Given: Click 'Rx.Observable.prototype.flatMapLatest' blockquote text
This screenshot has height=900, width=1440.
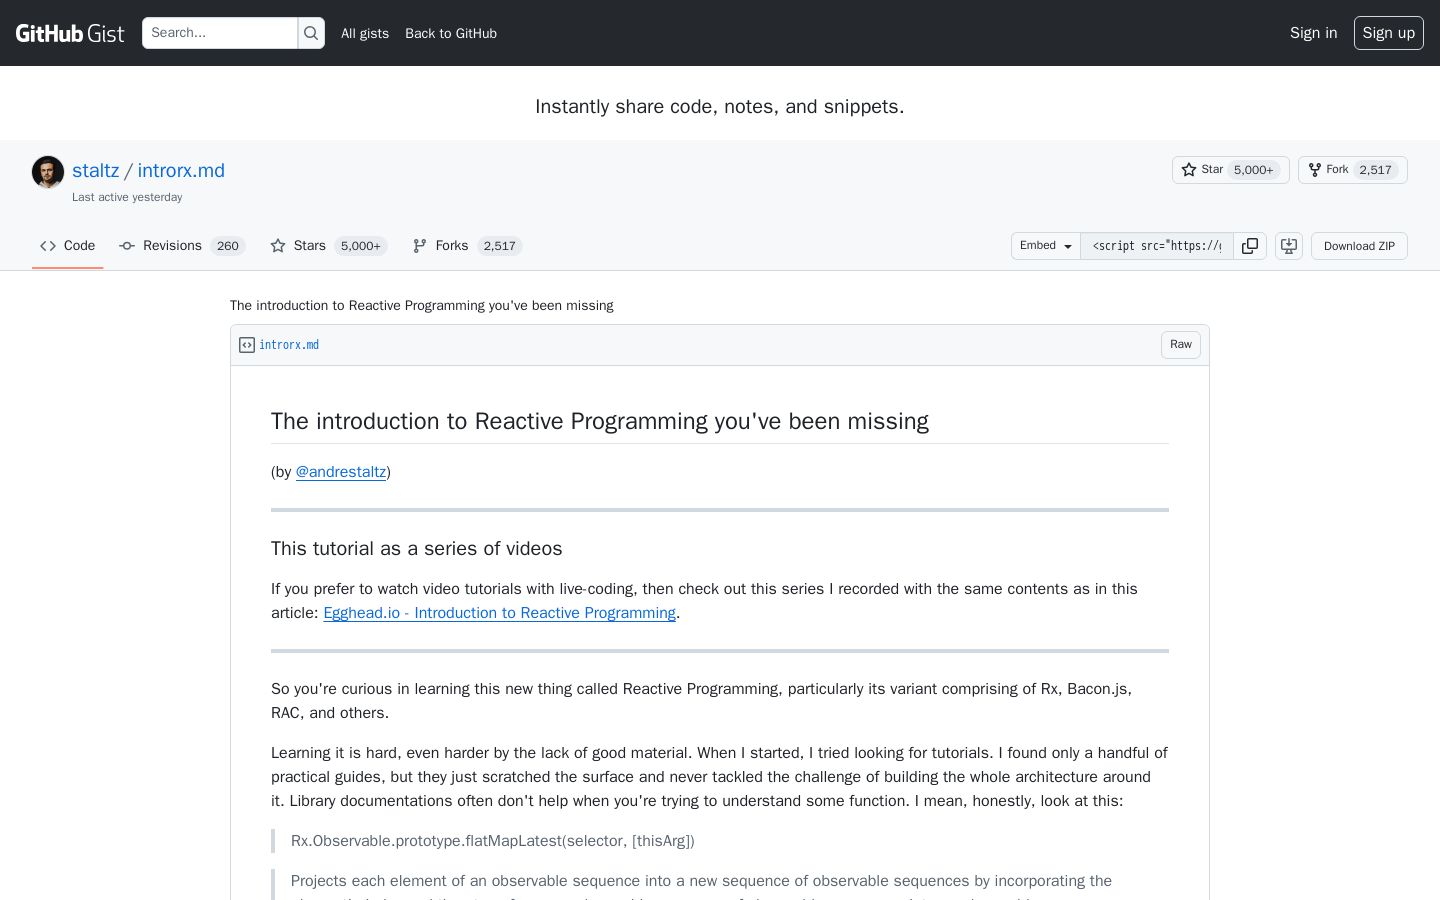Looking at the screenshot, I should (492, 841).
